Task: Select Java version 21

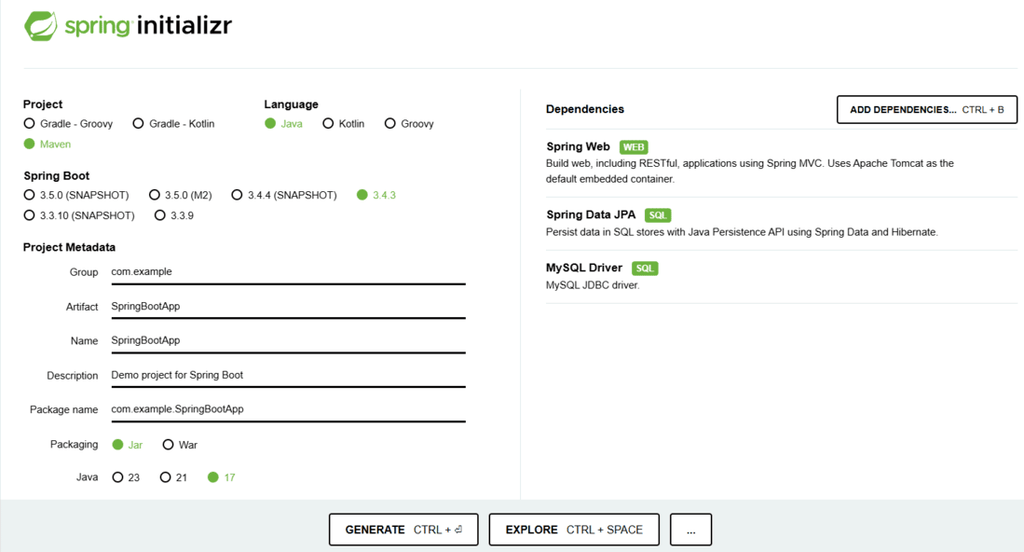Action: pos(174,478)
